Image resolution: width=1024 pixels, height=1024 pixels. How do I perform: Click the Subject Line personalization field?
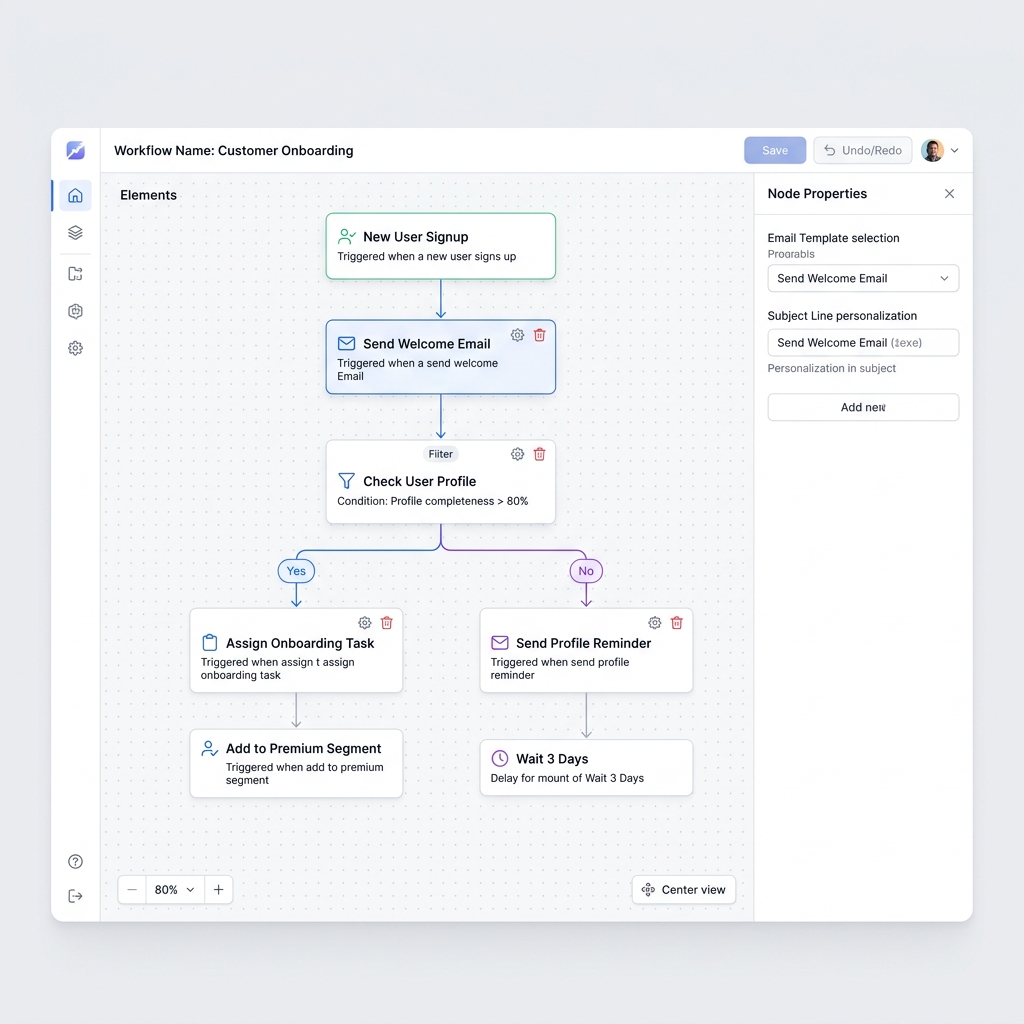(863, 342)
